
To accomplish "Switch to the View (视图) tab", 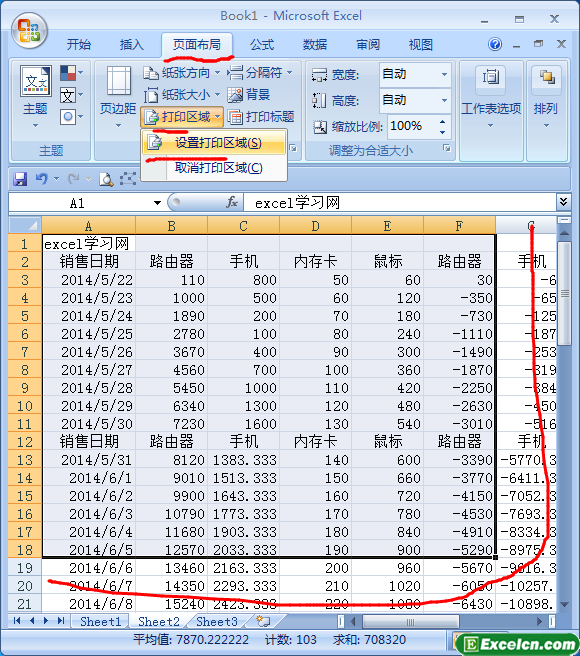I will 421,44.
